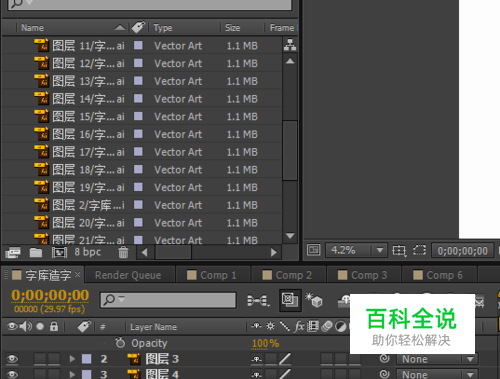Click the Opacity value 100%

pyautogui.click(x=265, y=343)
